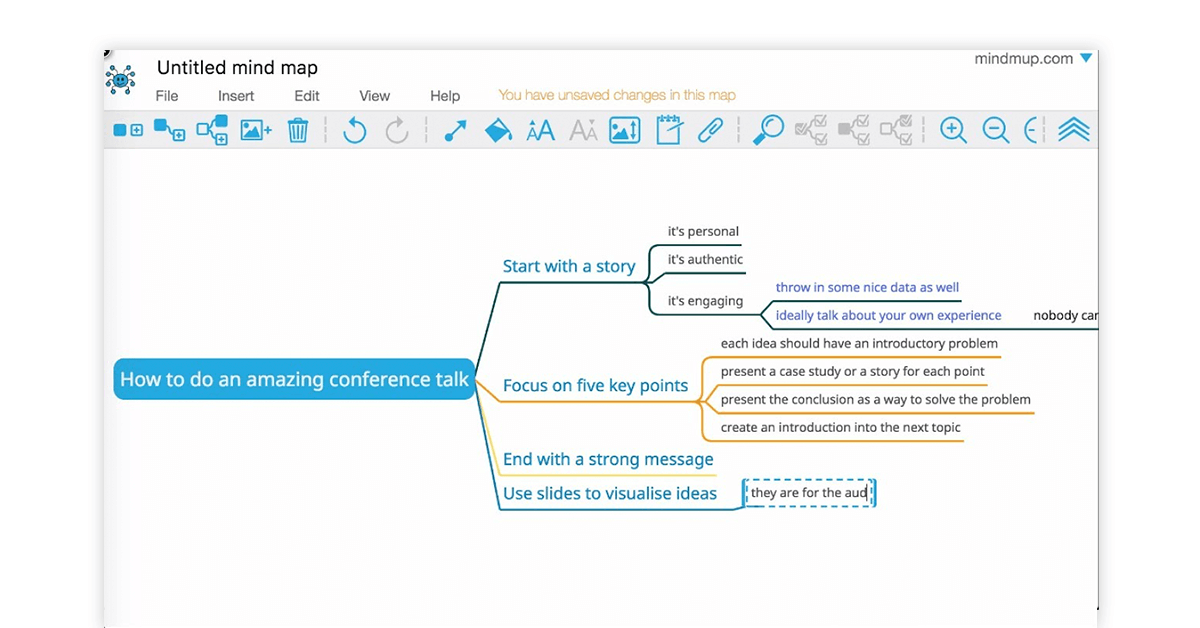Screen dimensions: 1200x628
Task: Select ideally talk about your own experience
Action: tap(888, 315)
